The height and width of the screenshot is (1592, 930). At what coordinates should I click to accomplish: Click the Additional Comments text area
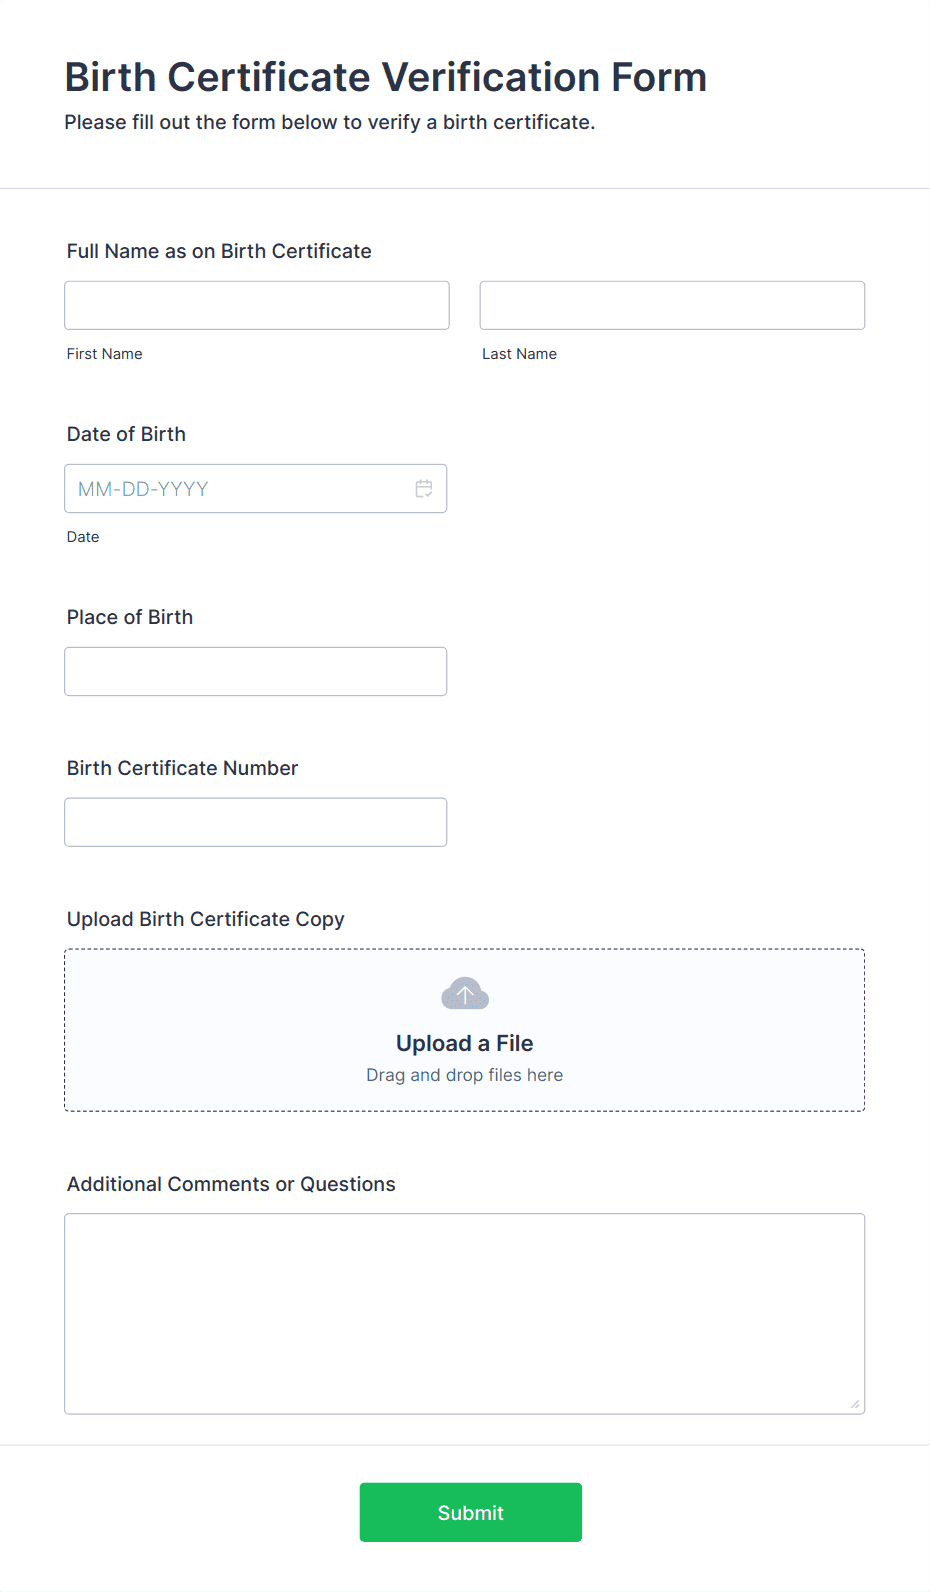point(464,1310)
